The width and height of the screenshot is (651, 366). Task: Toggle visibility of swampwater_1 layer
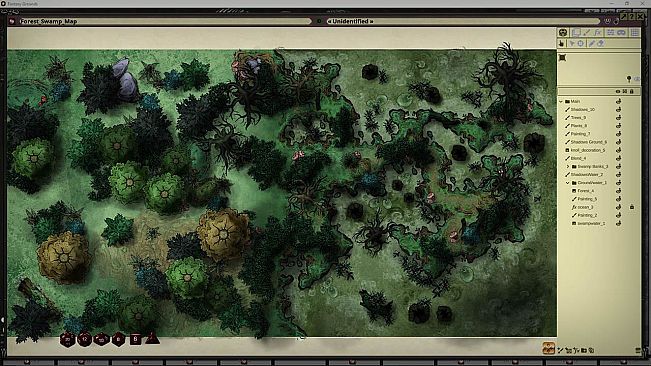coord(618,223)
